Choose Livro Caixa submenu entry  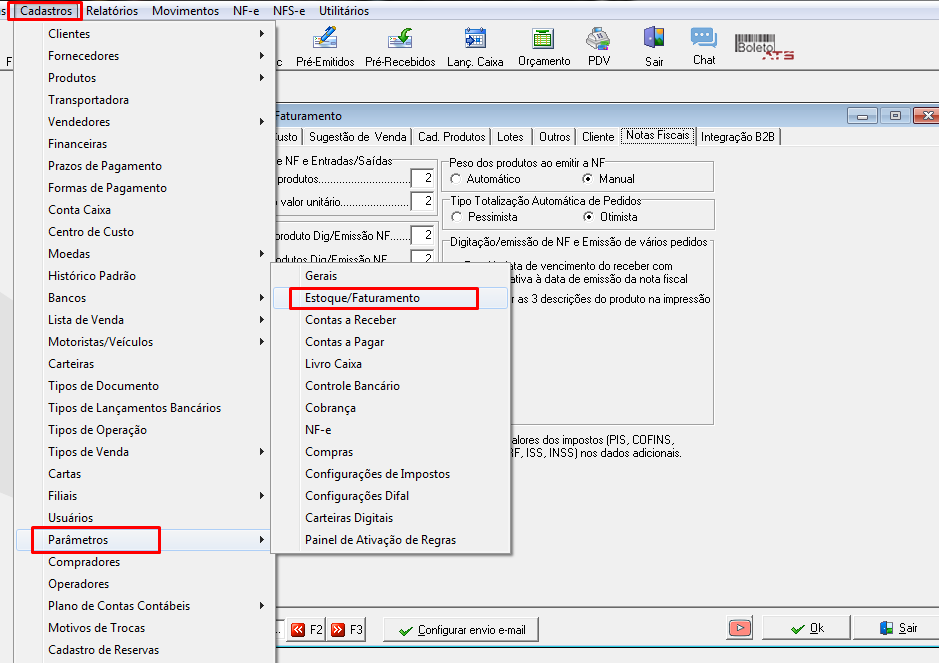[x=390, y=364]
